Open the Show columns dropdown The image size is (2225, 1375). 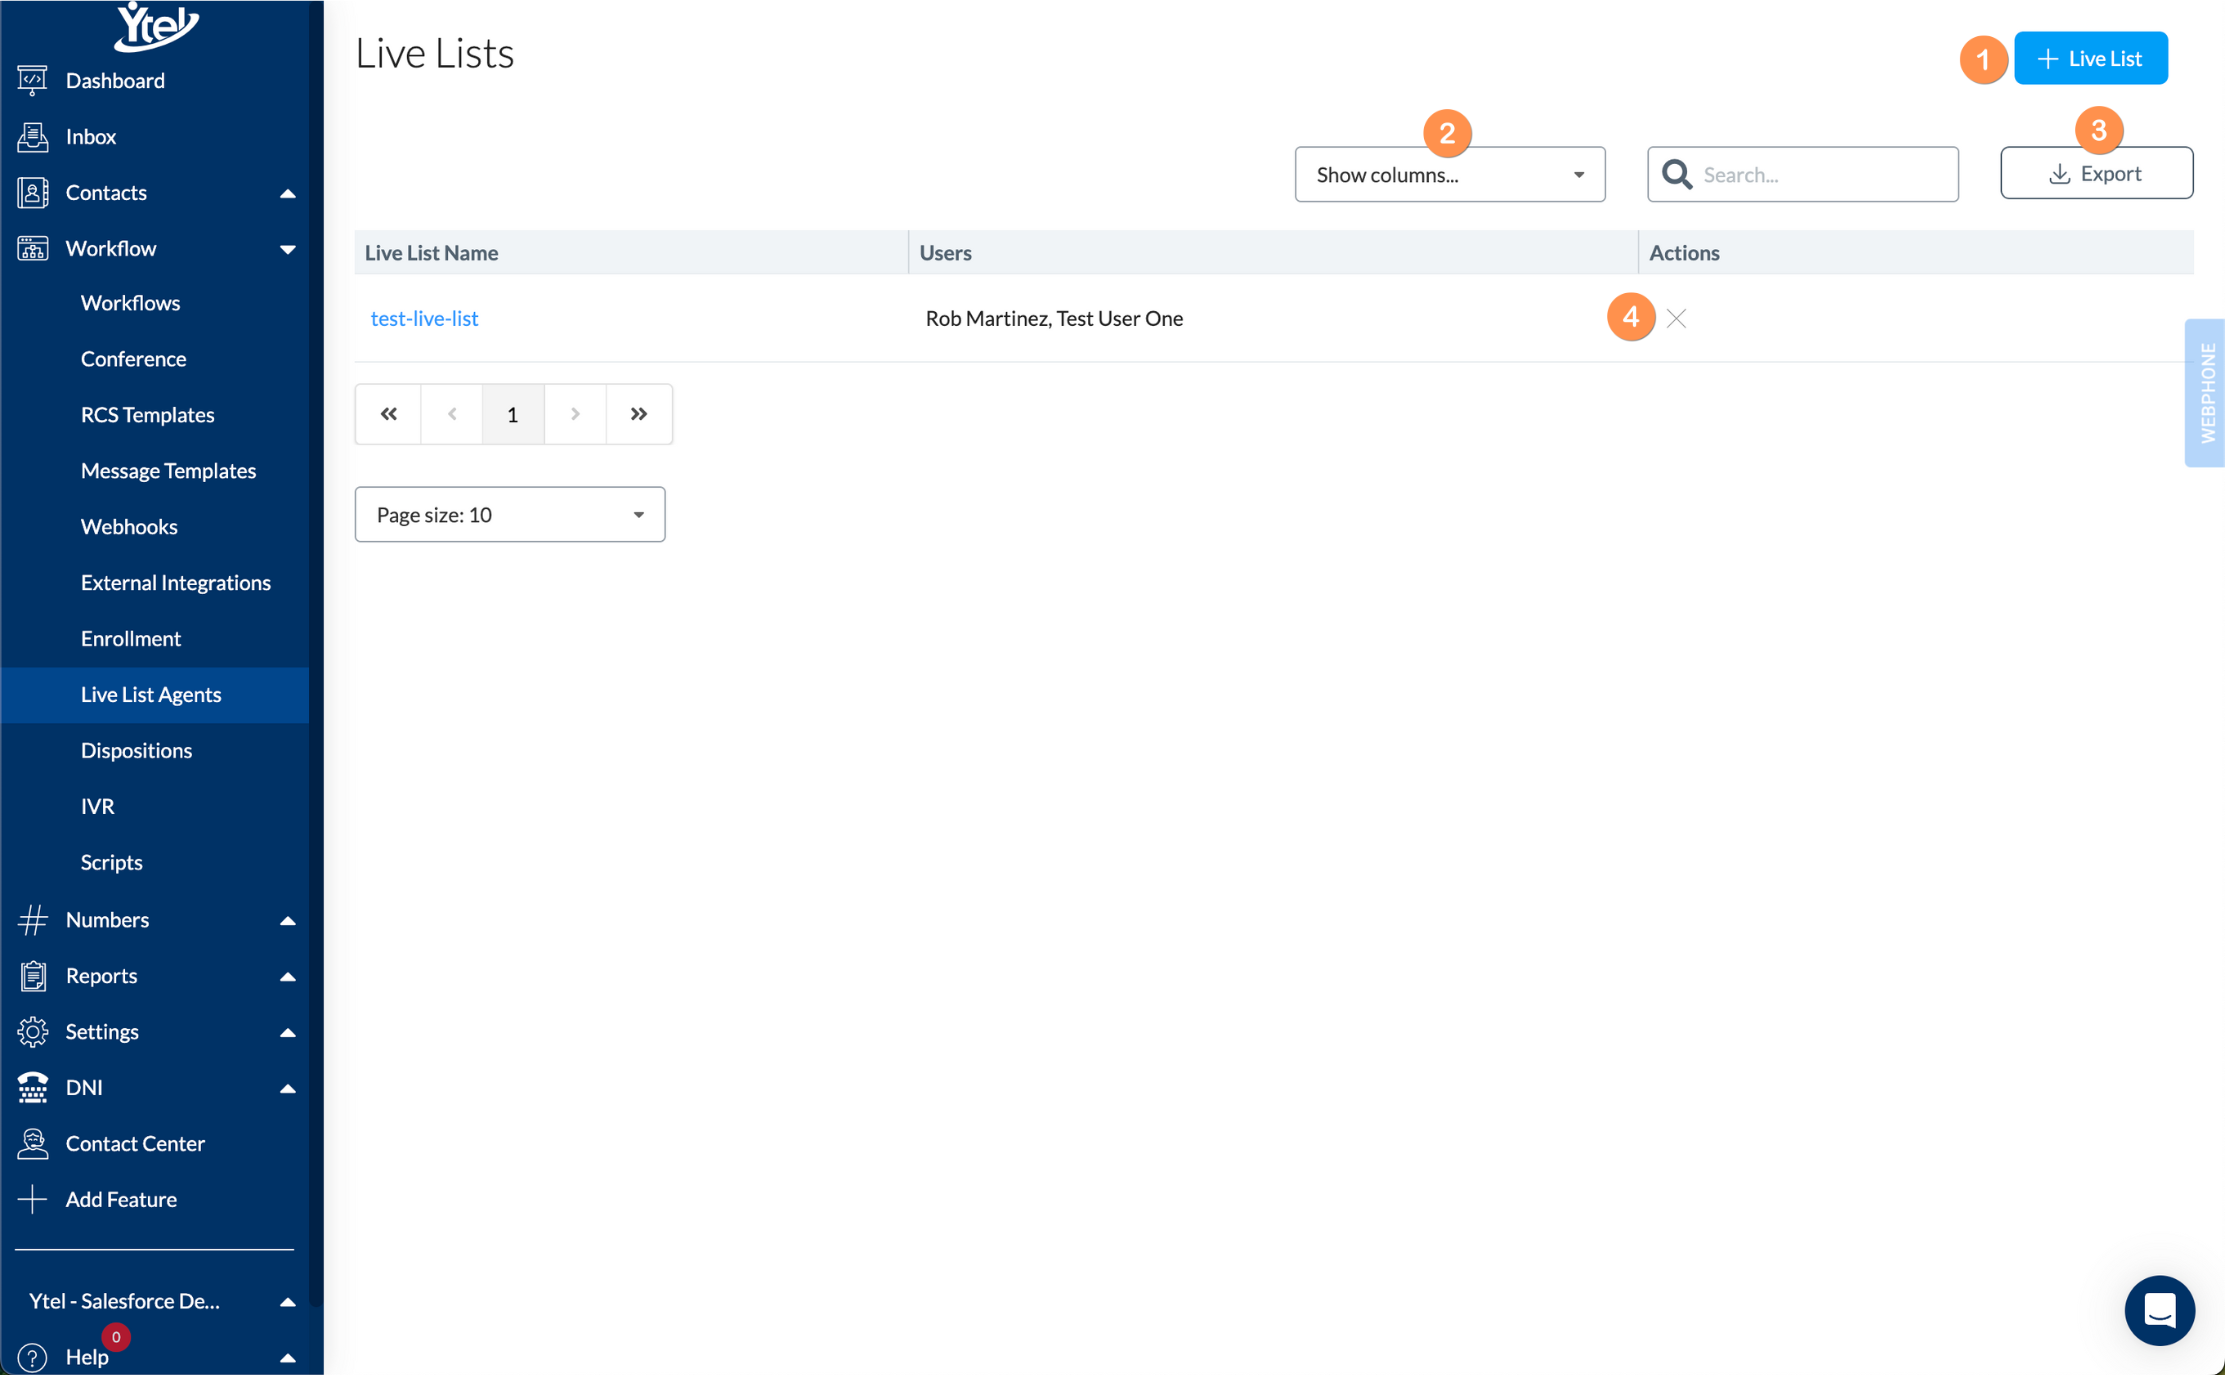pos(1449,175)
